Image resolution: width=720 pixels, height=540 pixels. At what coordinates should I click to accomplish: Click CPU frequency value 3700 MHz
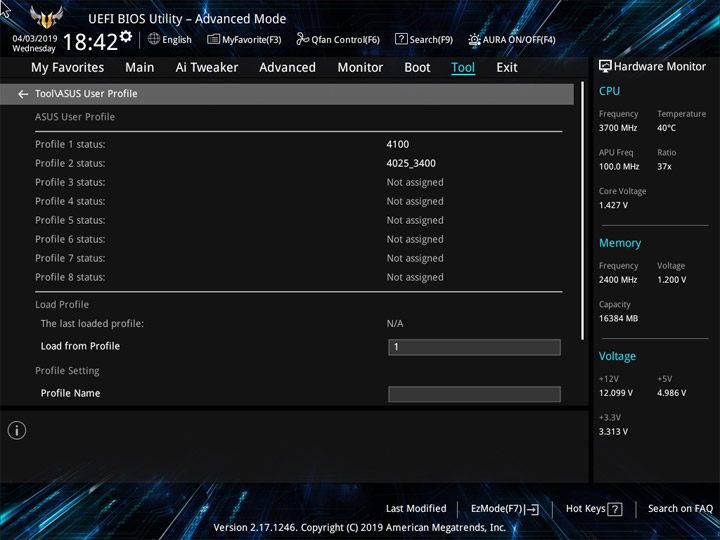[x=618, y=128]
